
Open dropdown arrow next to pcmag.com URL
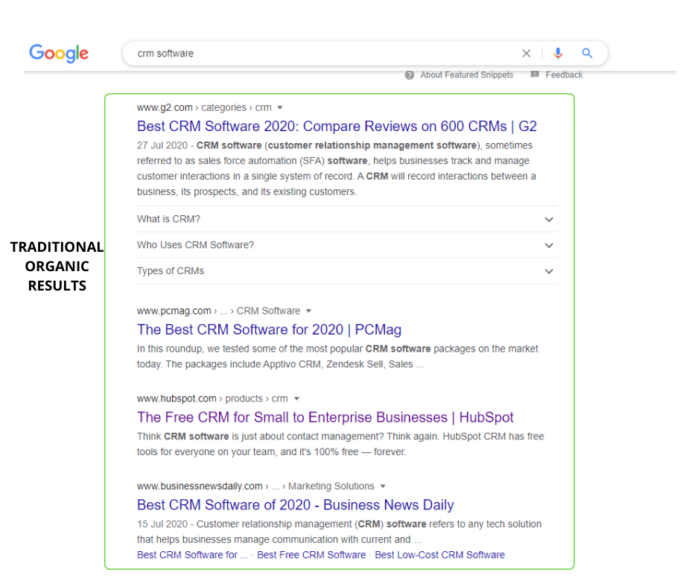click(x=308, y=311)
